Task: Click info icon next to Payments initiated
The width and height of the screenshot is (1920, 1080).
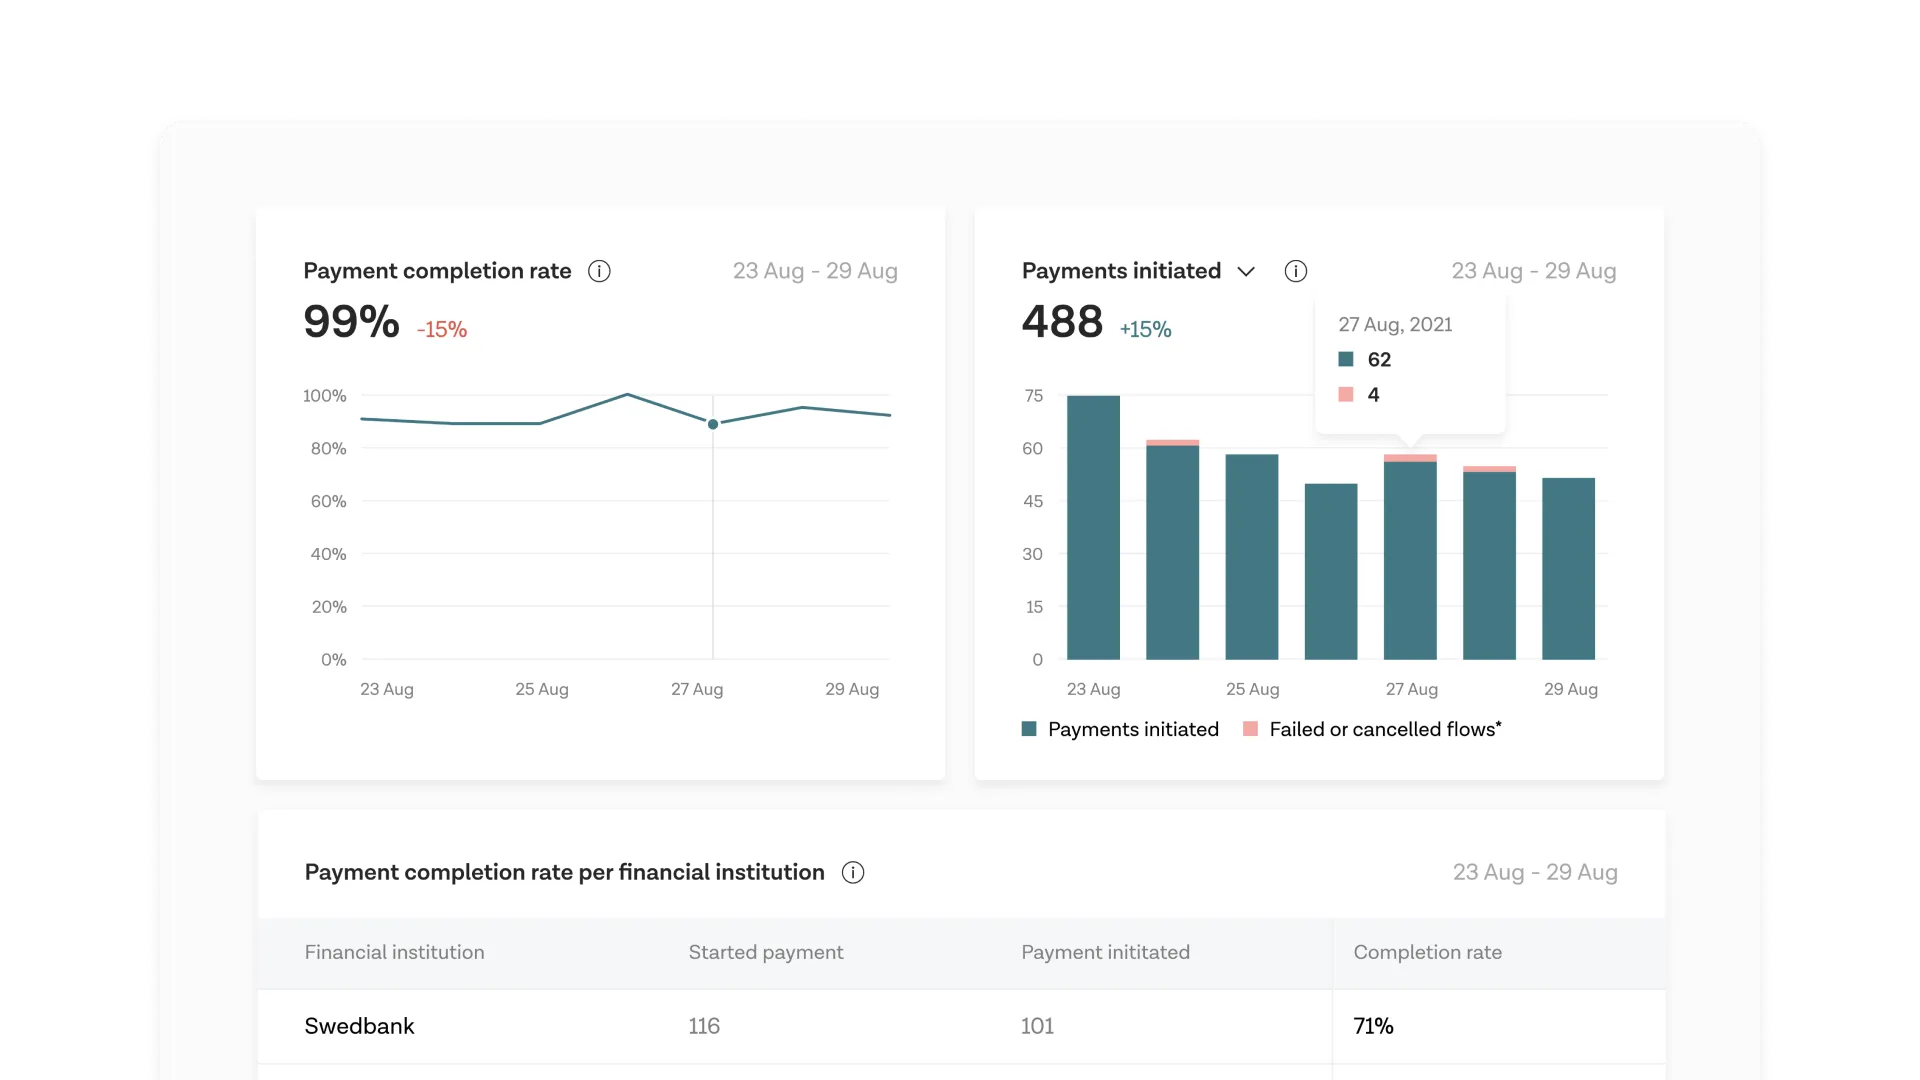Action: tap(1295, 271)
